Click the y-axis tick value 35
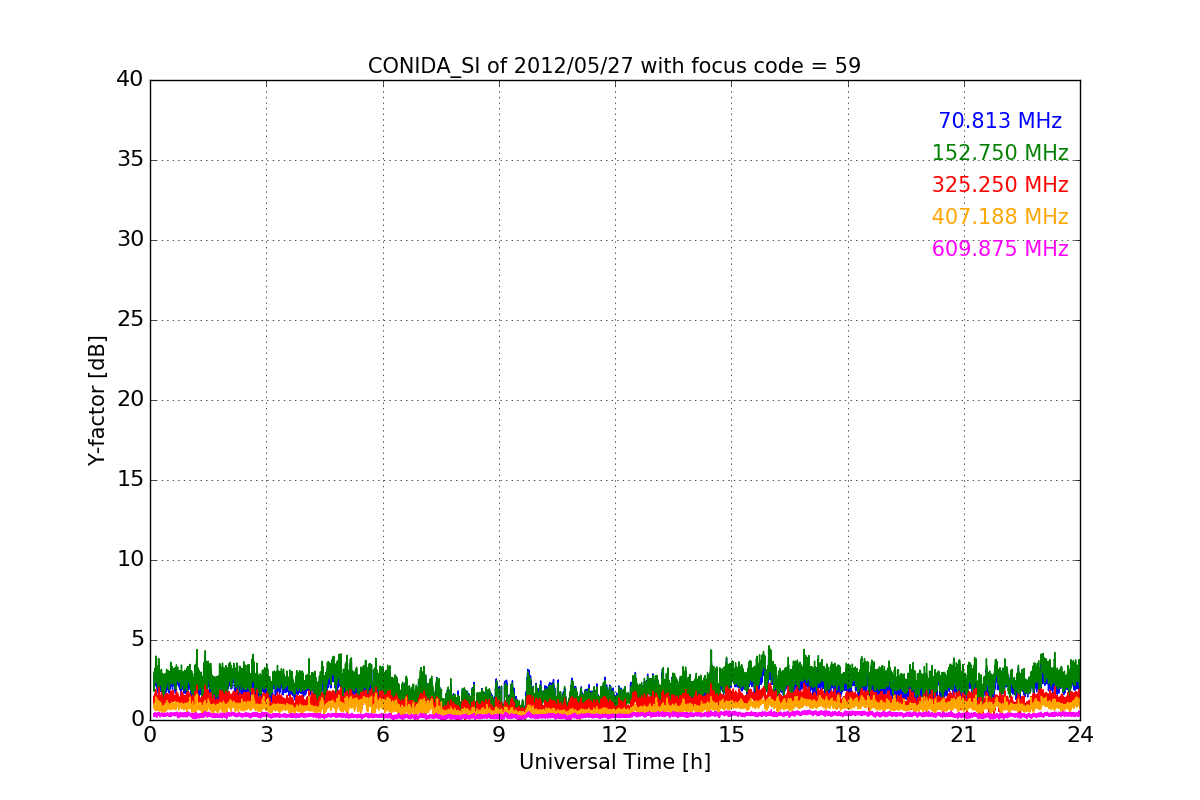This screenshot has height=800, width=1200. (130, 160)
